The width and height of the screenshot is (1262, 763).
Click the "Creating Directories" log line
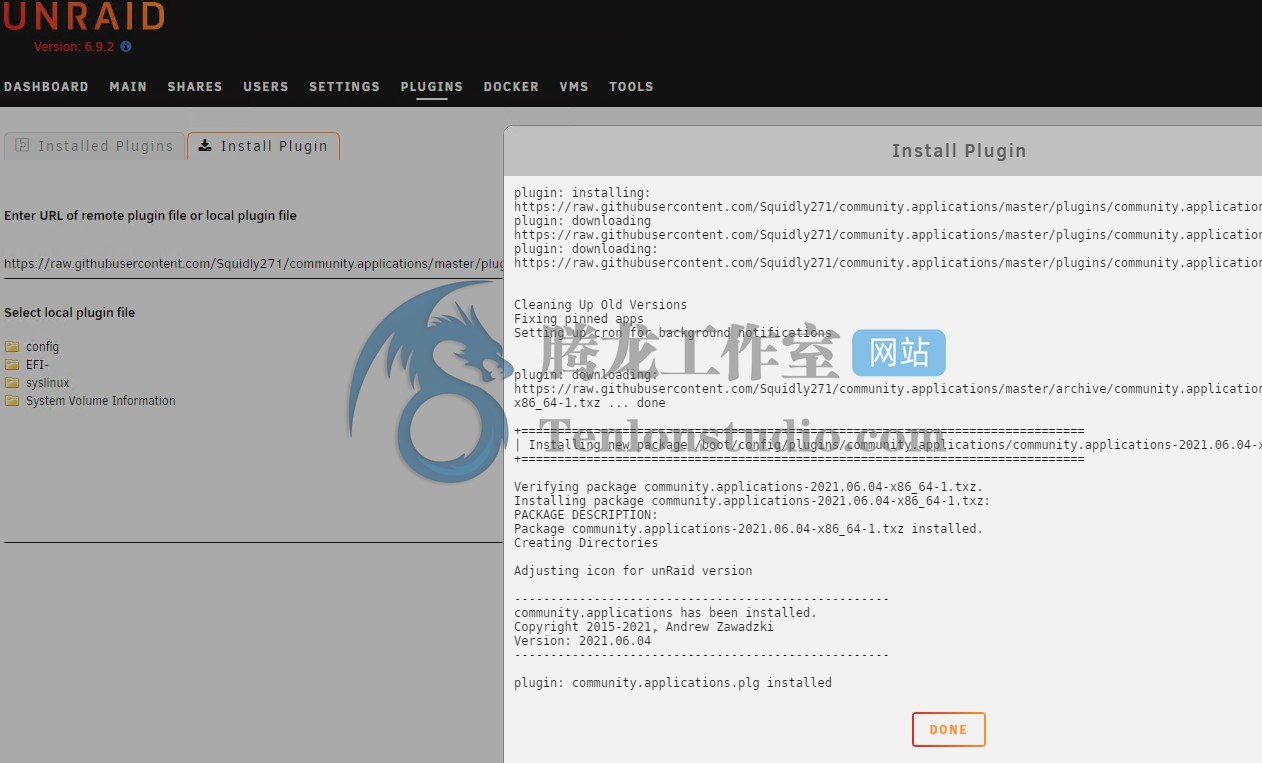586,543
